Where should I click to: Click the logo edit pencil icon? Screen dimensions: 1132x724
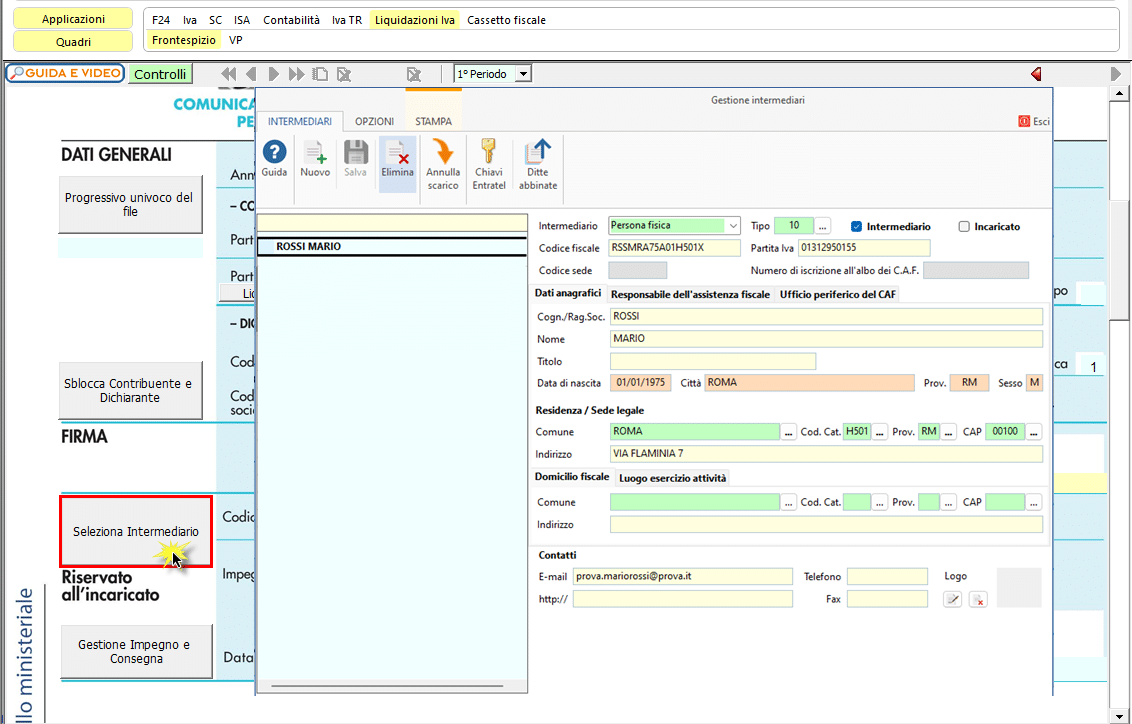(953, 599)
